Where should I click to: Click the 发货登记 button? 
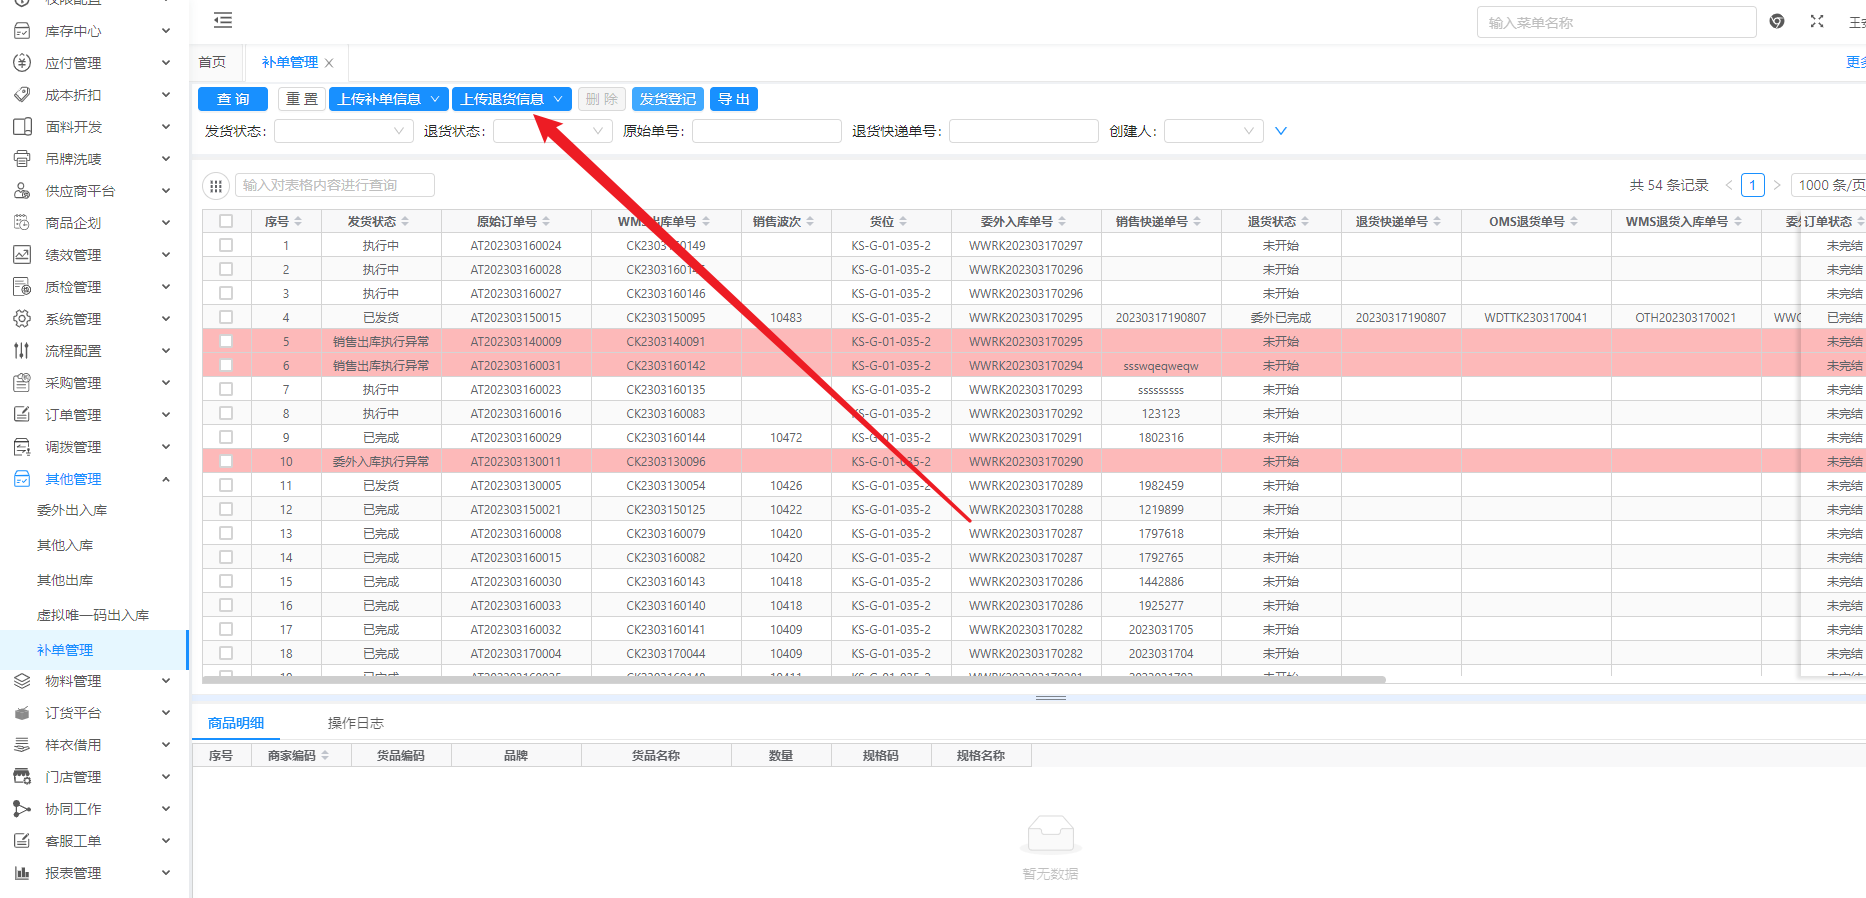click(x=667, y=99)
